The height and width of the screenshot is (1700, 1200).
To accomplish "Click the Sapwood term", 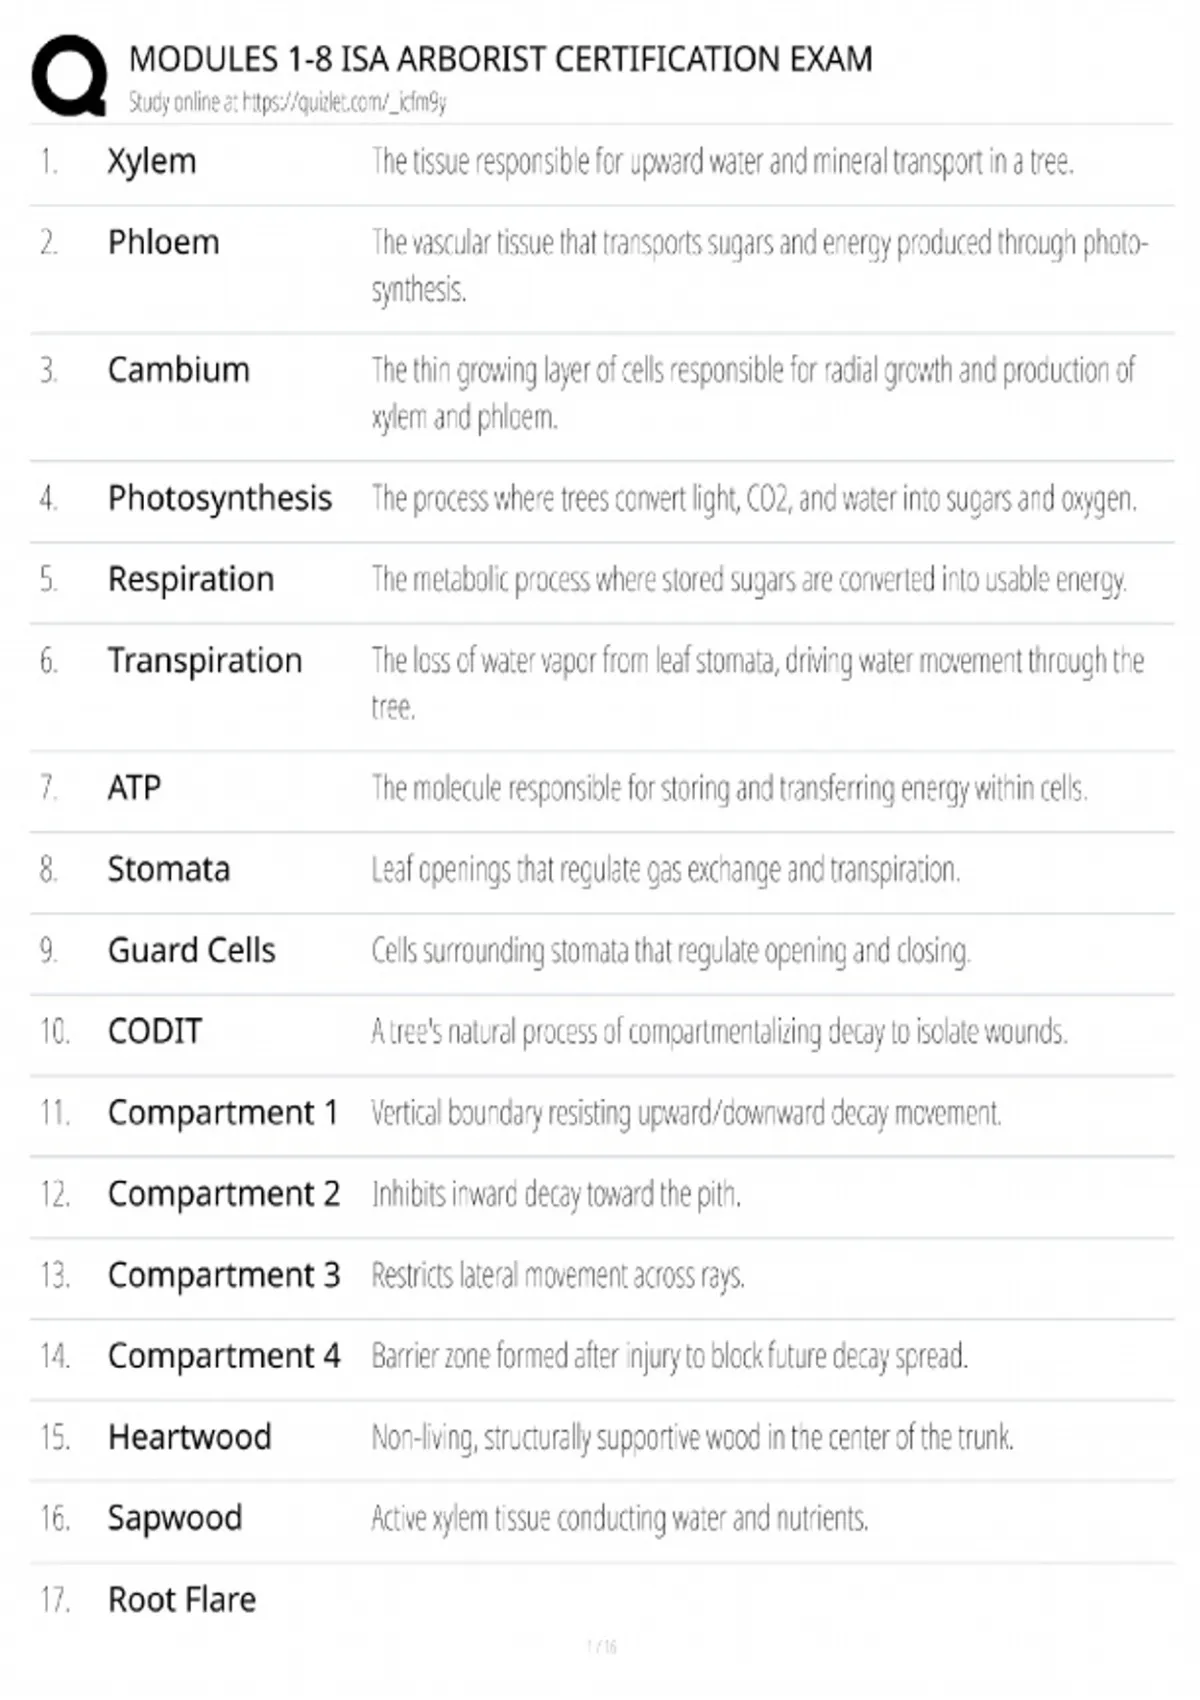I will [175, 1518].
